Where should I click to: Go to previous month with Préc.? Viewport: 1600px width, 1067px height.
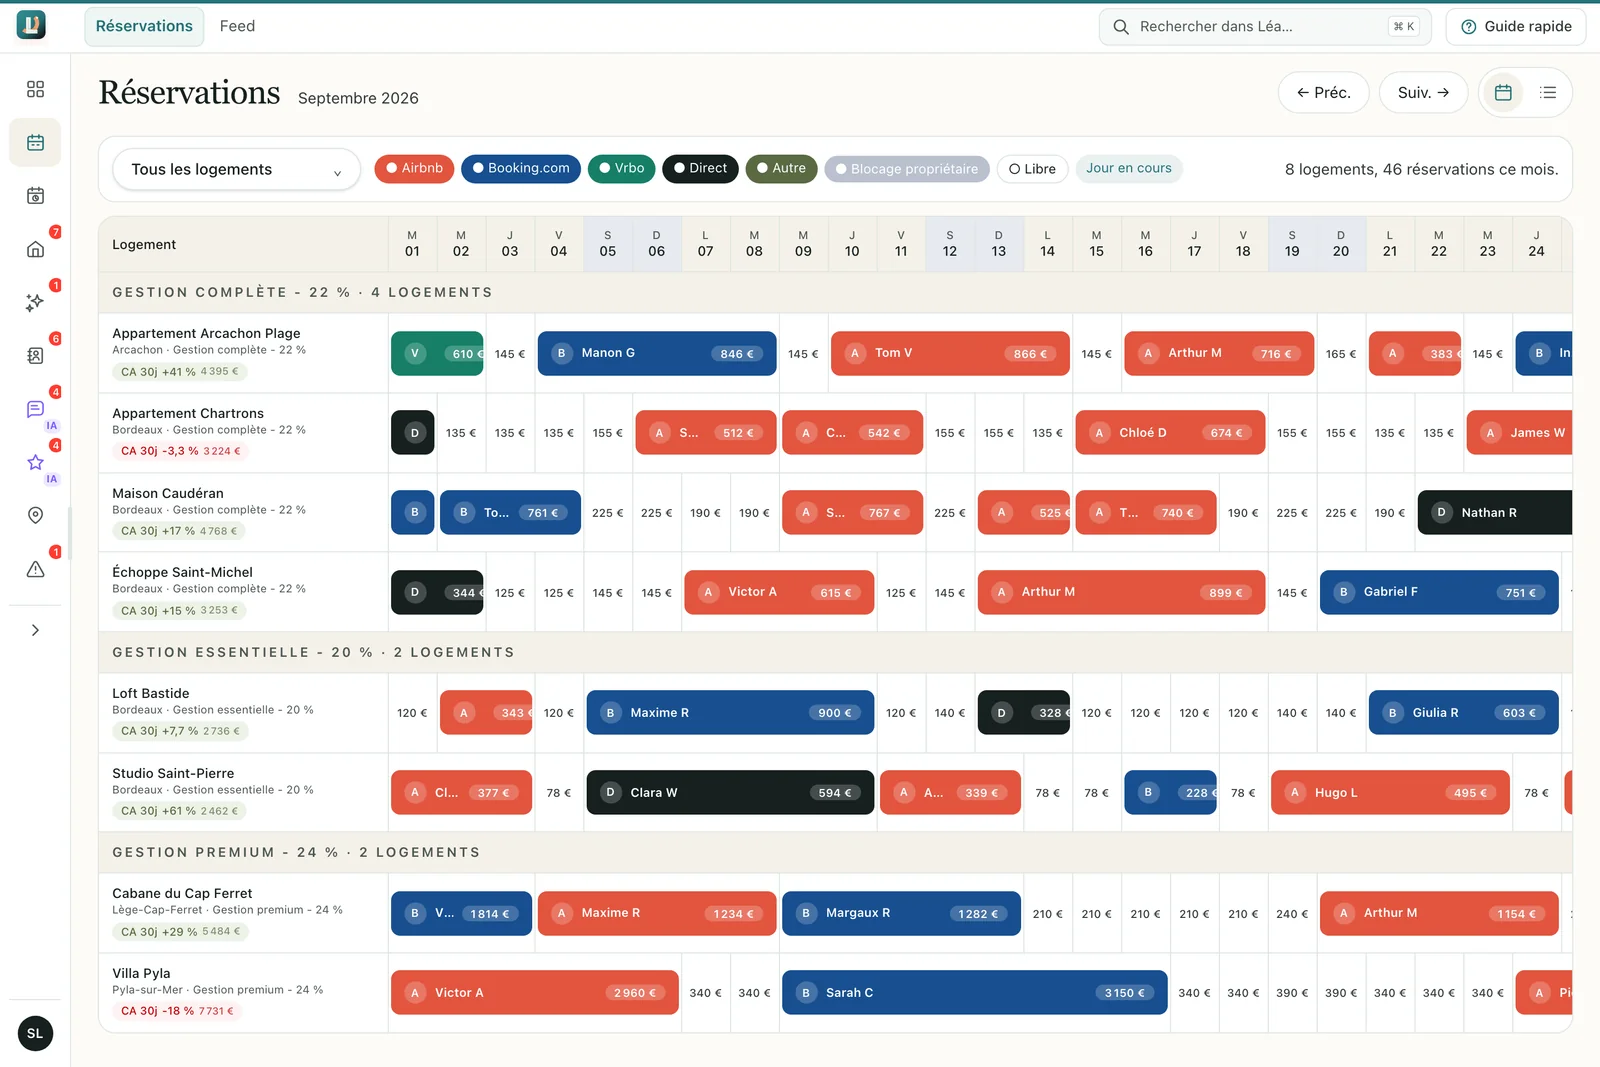(x=1324, y=92)
